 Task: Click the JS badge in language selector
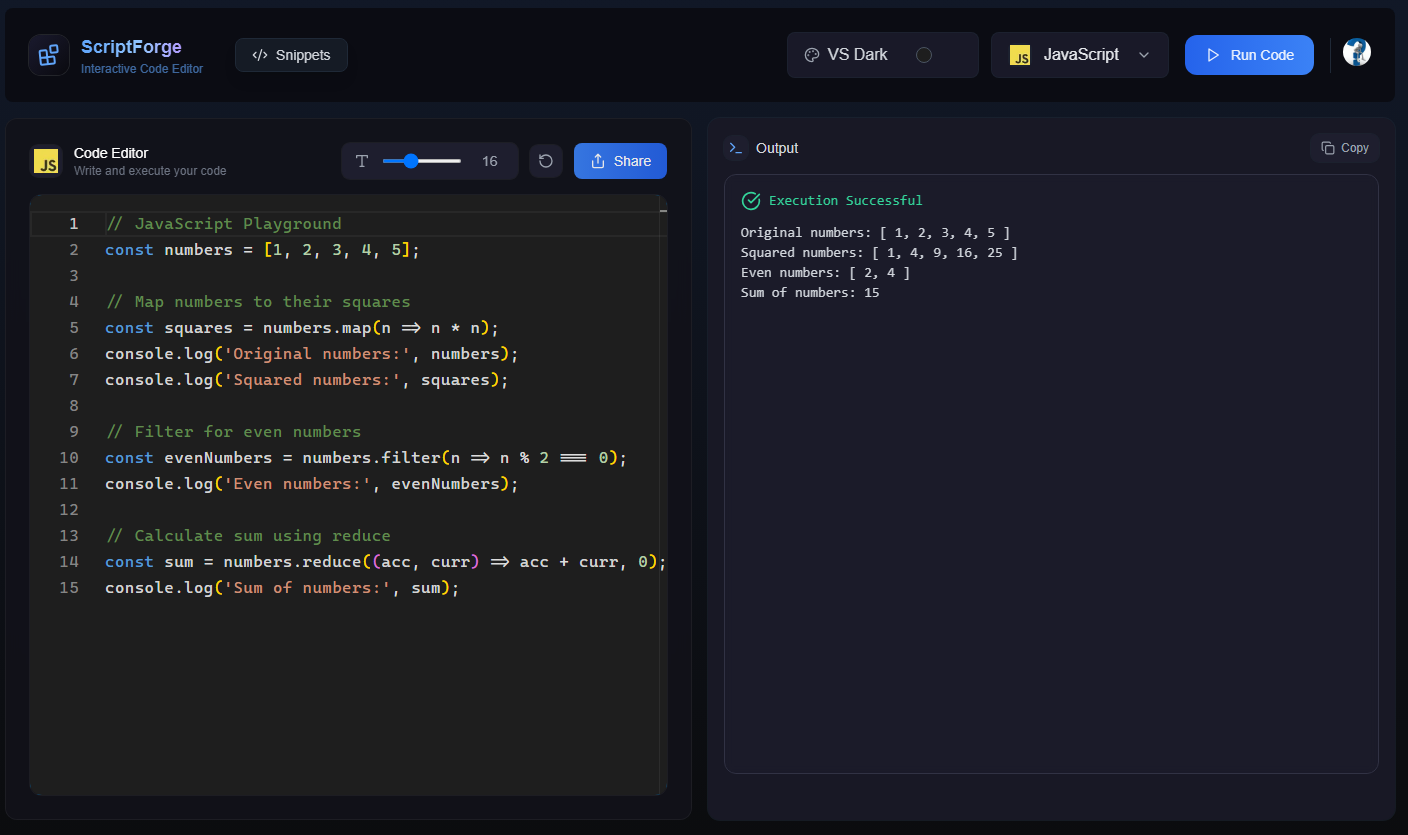pos(1020,55)
